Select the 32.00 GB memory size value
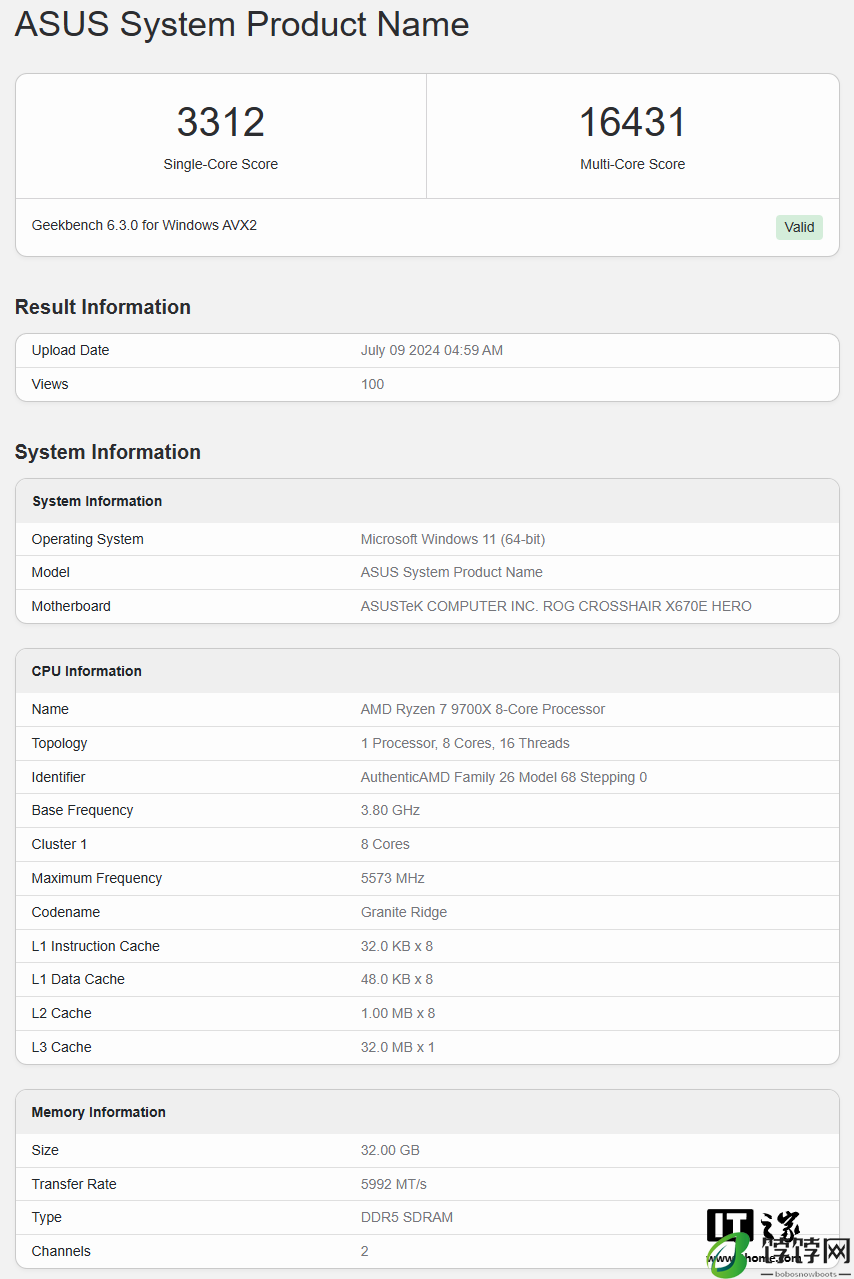 tap(389, 1150)
